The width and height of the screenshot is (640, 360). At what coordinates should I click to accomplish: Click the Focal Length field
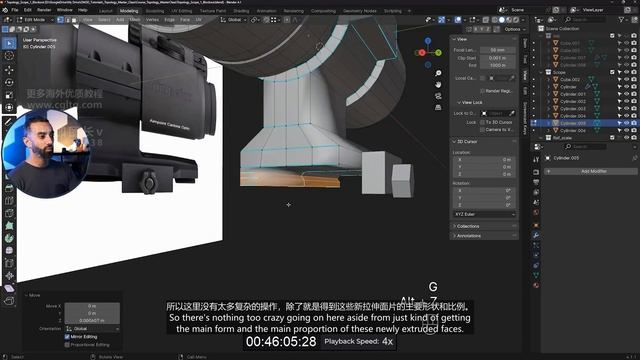click(x=498, y=50)
